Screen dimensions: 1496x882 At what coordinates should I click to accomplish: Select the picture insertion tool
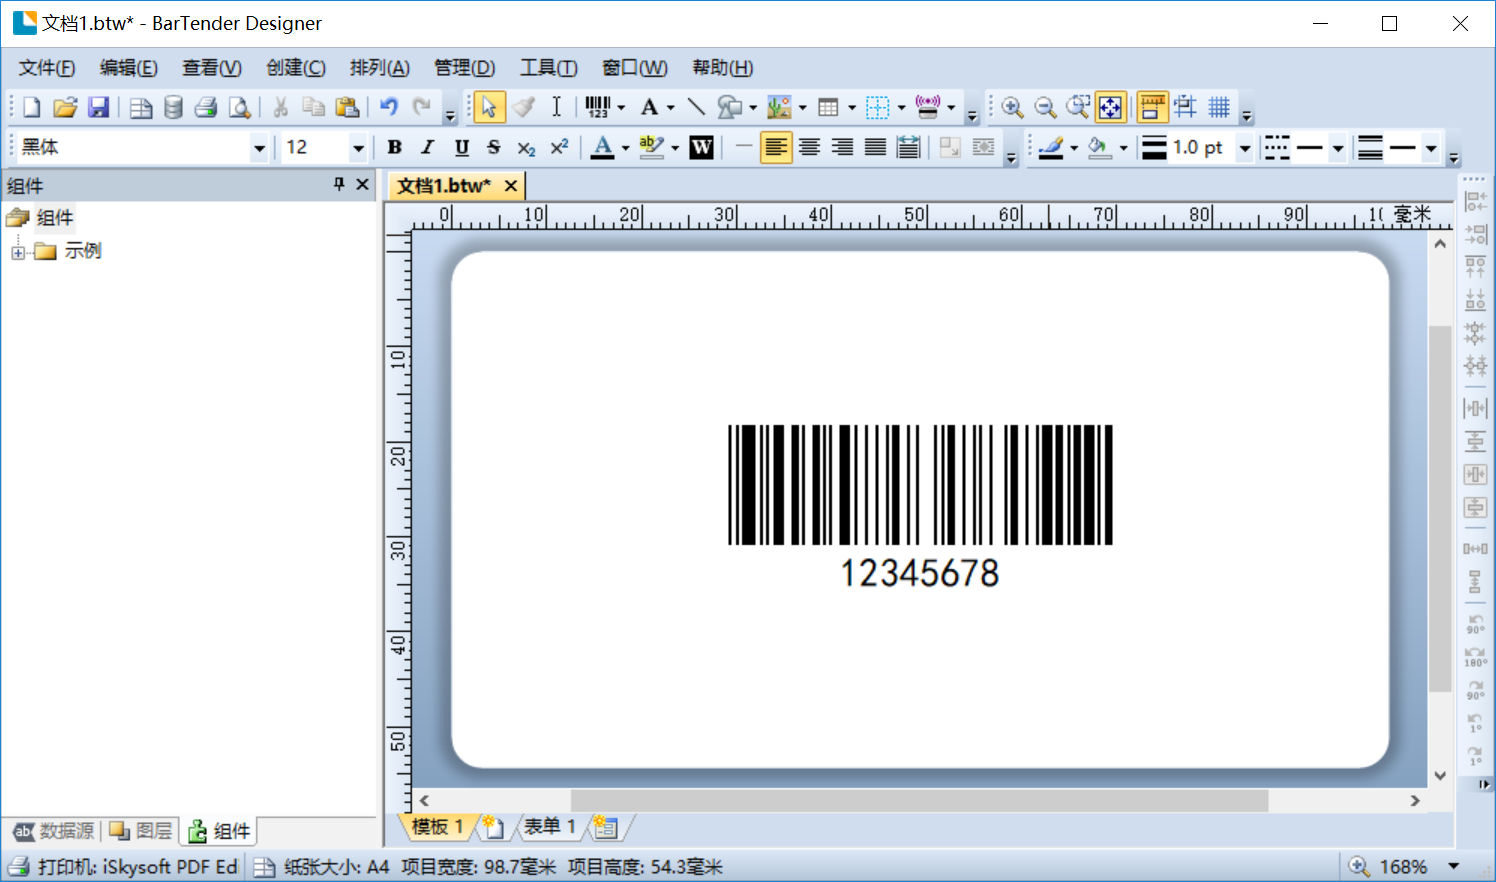(x=779, y=107)
